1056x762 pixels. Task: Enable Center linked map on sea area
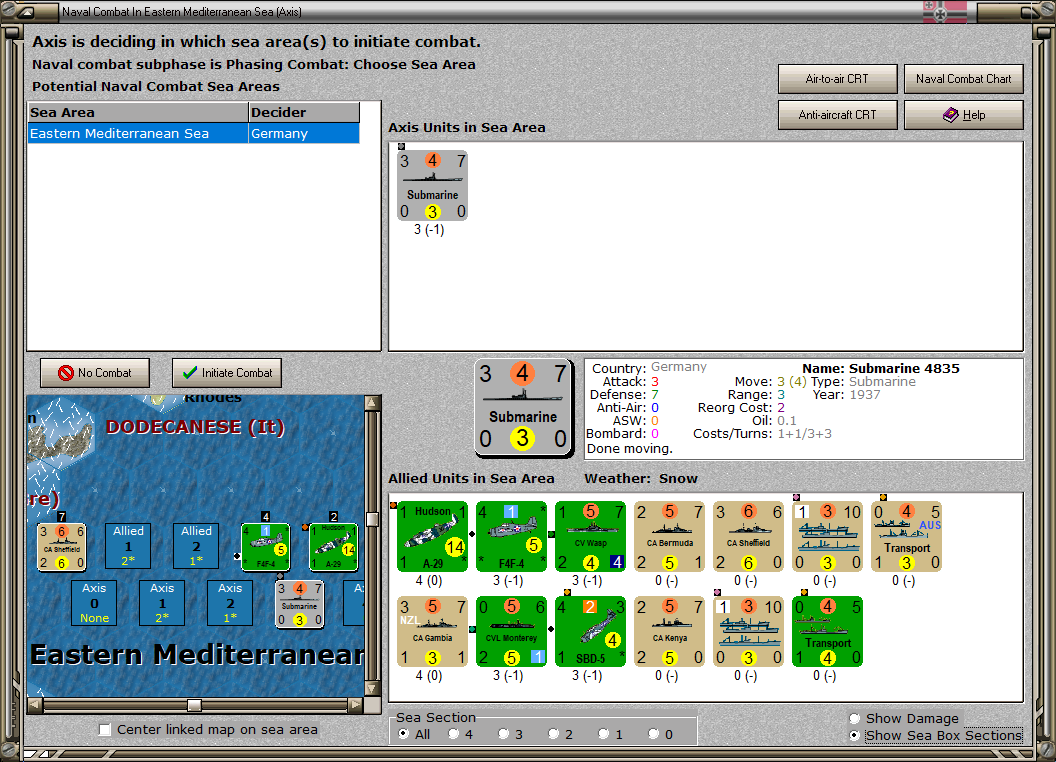pos(105,730)
